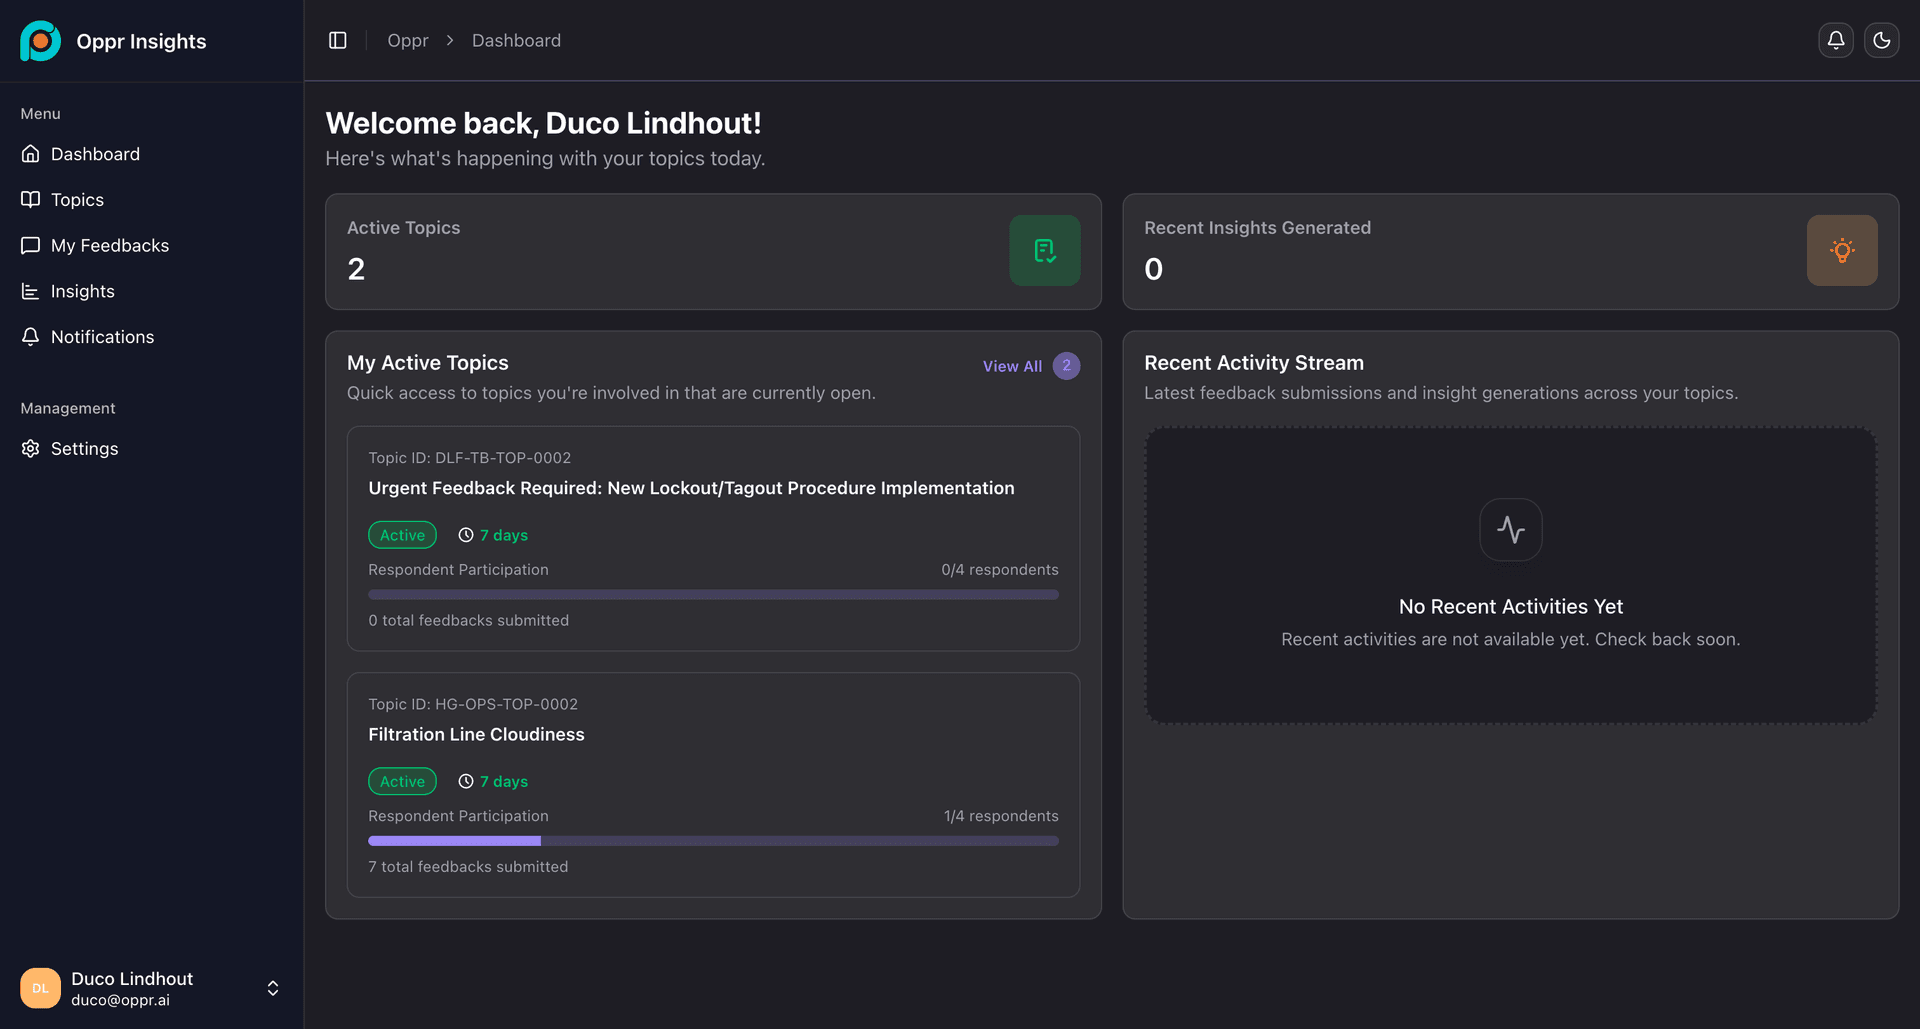Image resolution: width=1920 pixels, height=1029 pixels.
Task: Click '1/4 respondents' label
Action: (1001, 816)
